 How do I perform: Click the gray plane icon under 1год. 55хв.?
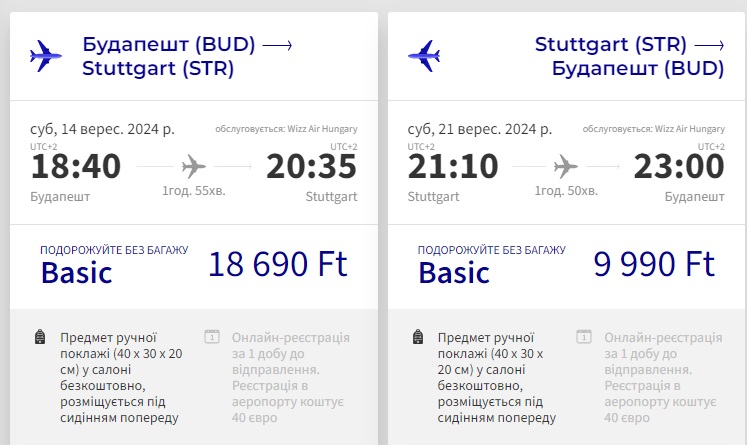click(194, 166)
